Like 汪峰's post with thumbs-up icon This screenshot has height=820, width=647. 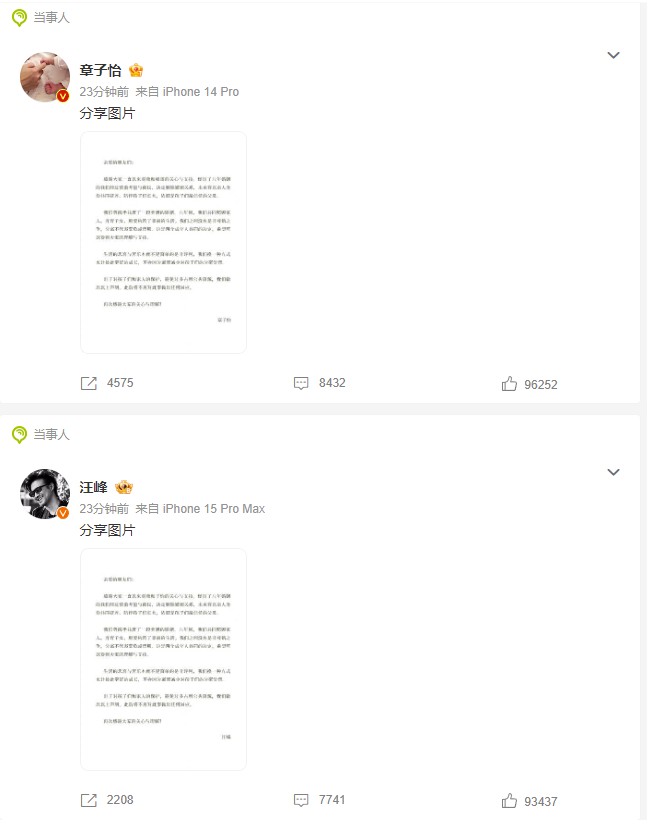(509, 801)
